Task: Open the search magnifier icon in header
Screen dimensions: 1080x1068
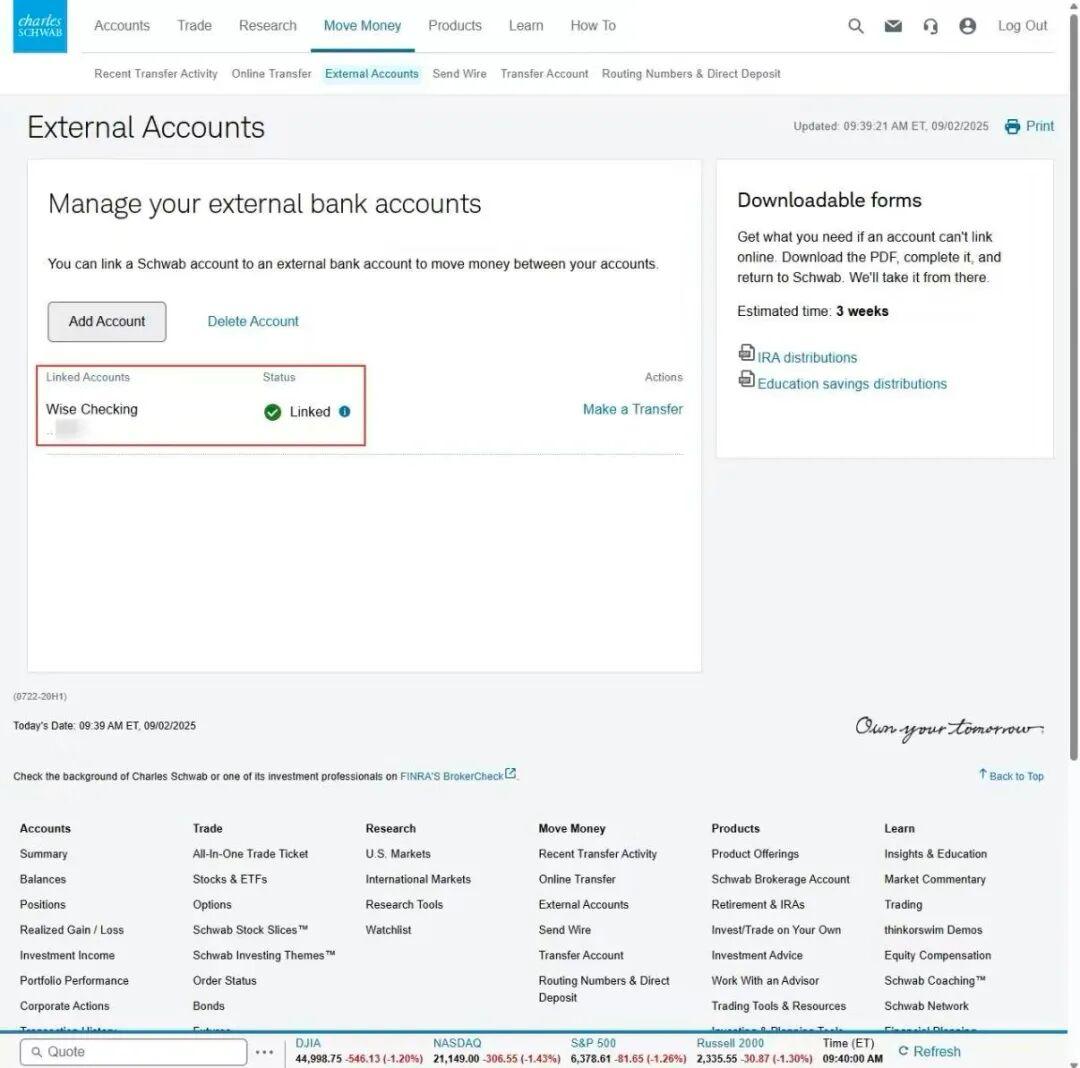Action: click(x=855, y=26)
